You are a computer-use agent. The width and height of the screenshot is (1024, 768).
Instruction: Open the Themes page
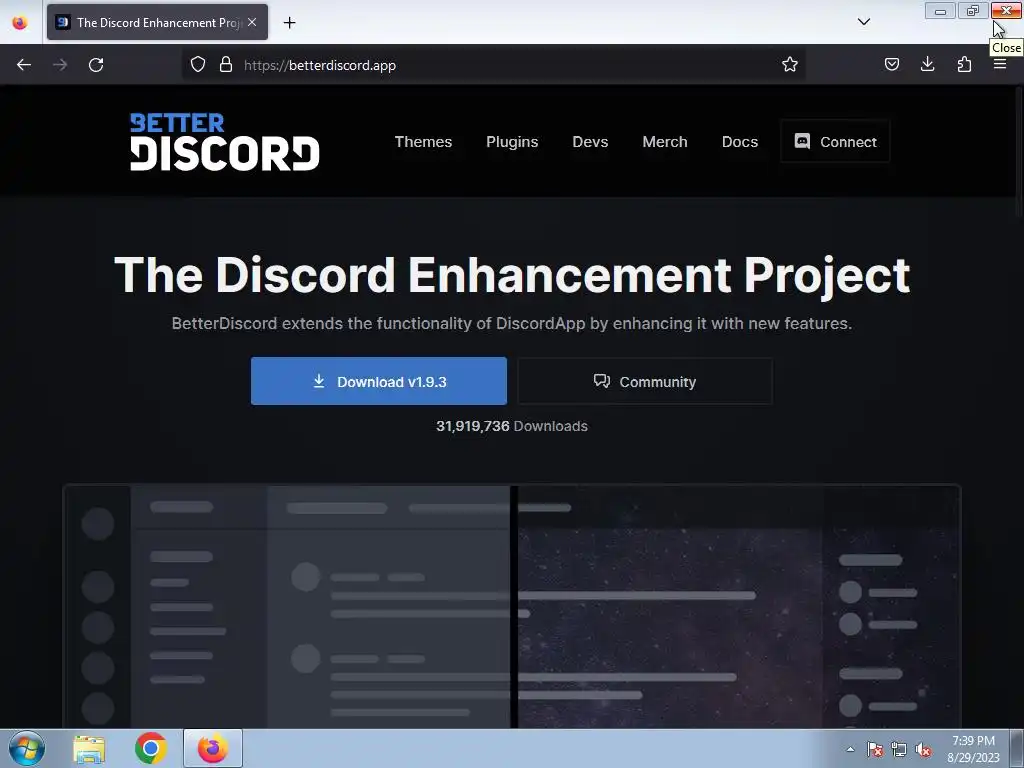(x=423, y=142)
